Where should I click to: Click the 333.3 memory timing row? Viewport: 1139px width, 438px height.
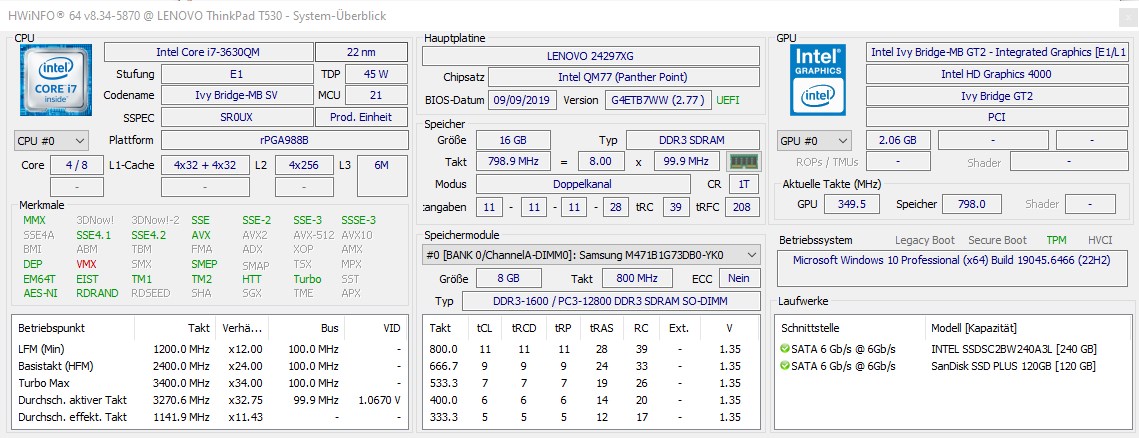pyautogui.click(x=591, y=417)
